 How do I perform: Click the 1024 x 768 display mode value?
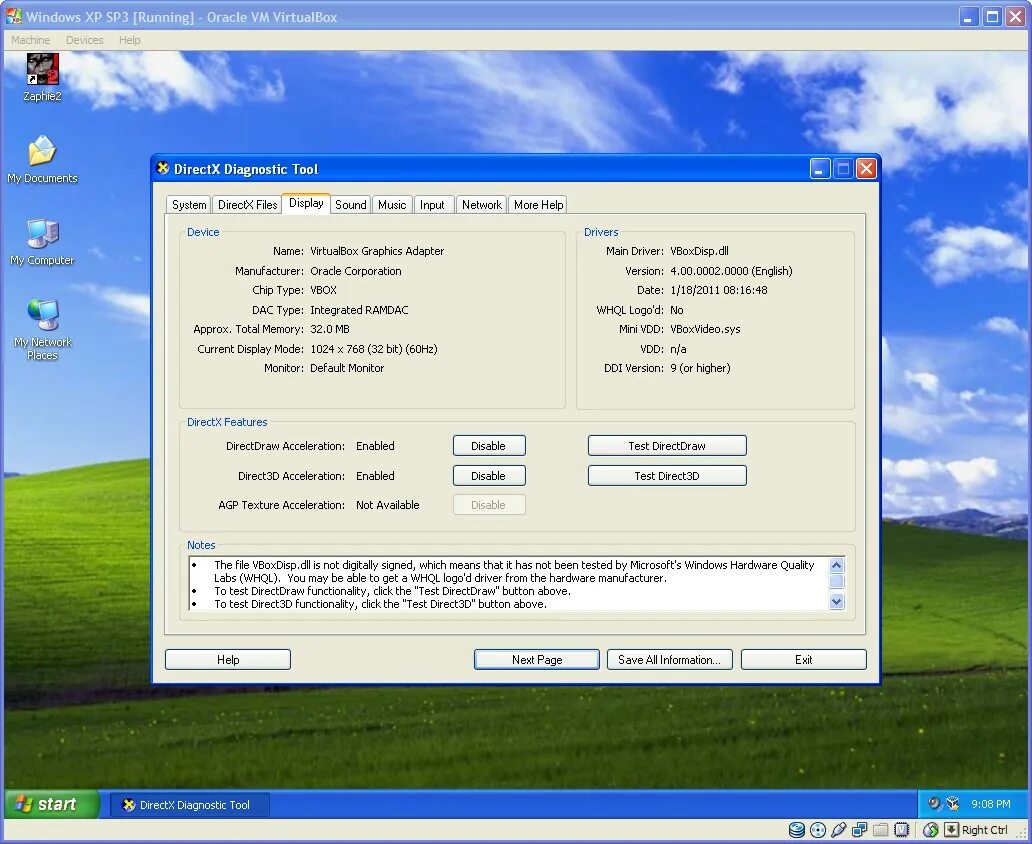(x=373, y=349)
